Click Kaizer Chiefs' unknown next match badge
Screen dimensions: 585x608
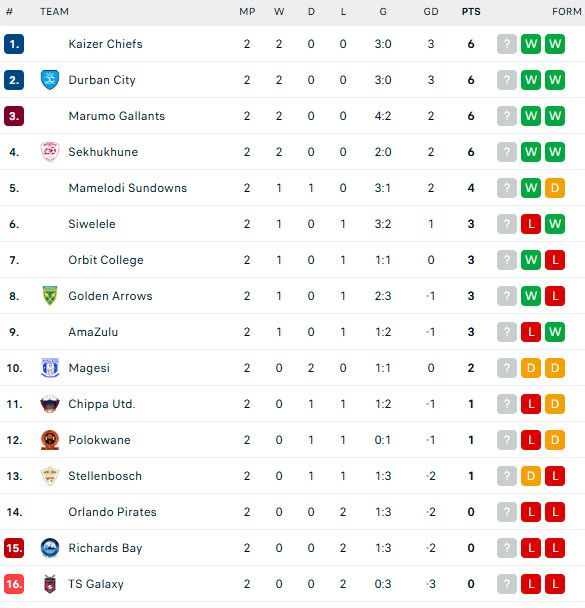[507, 44]
